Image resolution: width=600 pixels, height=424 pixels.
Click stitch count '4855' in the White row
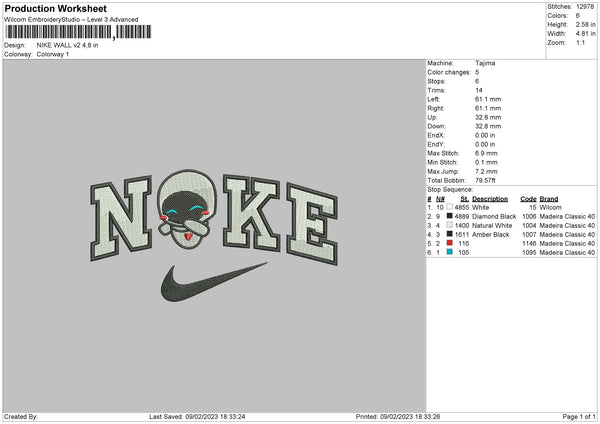(461, 207)
